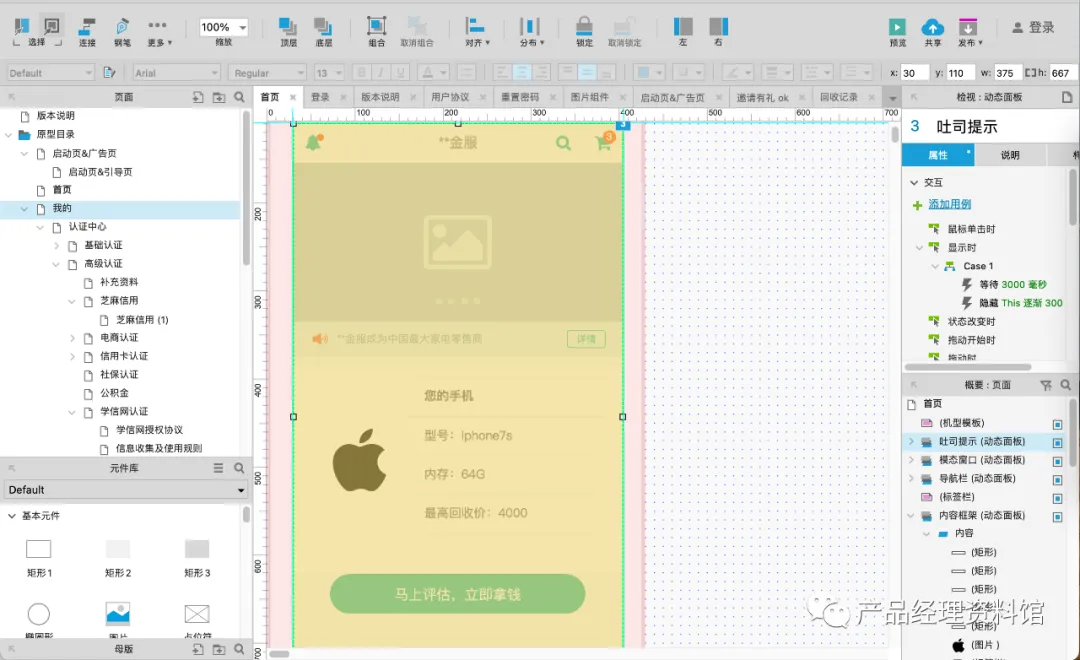Select the connect (连接) tool
Image resolution: width=1080 pixels, height=660 pixels.
[87, 32]
